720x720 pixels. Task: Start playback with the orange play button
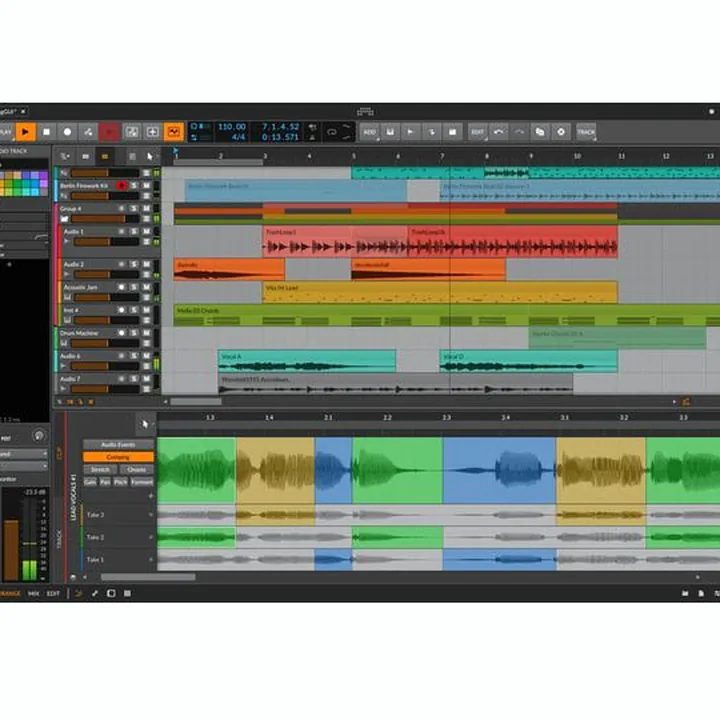25,132
